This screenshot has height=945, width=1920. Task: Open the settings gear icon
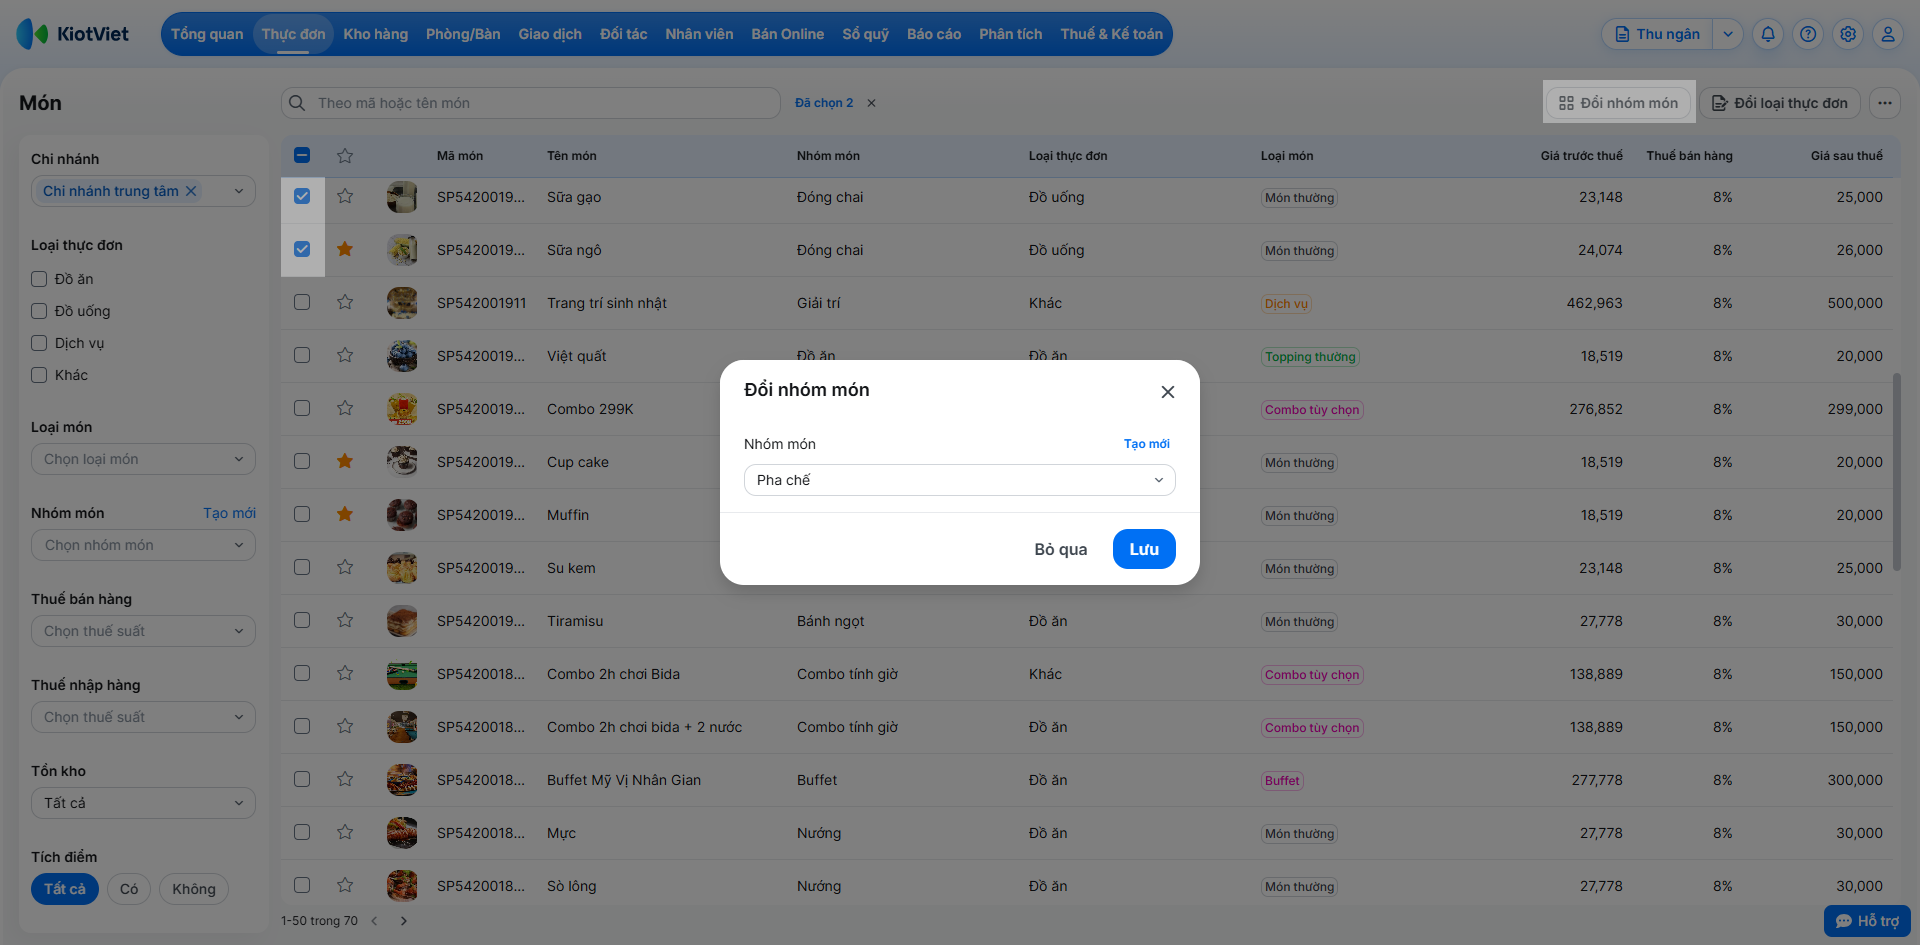point(1848,34)
